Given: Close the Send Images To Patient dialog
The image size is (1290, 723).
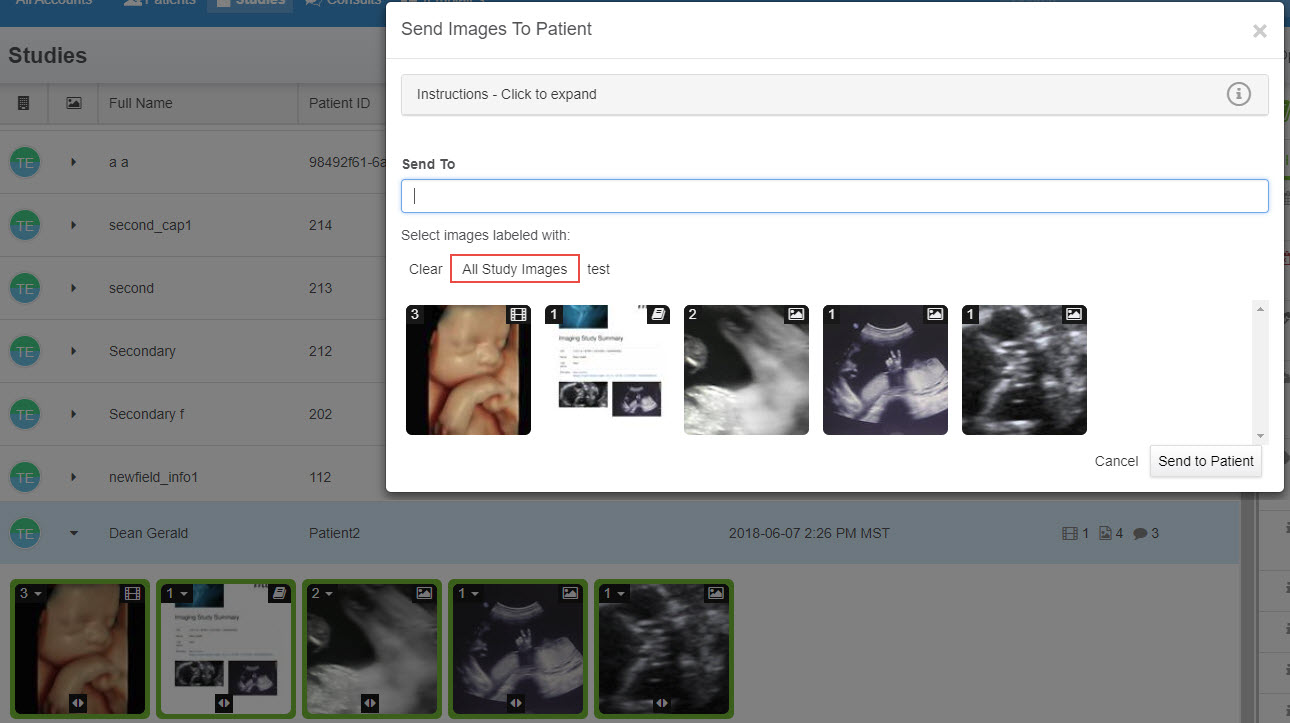Looking at the screenshot, I should (x=1260, y=31).
